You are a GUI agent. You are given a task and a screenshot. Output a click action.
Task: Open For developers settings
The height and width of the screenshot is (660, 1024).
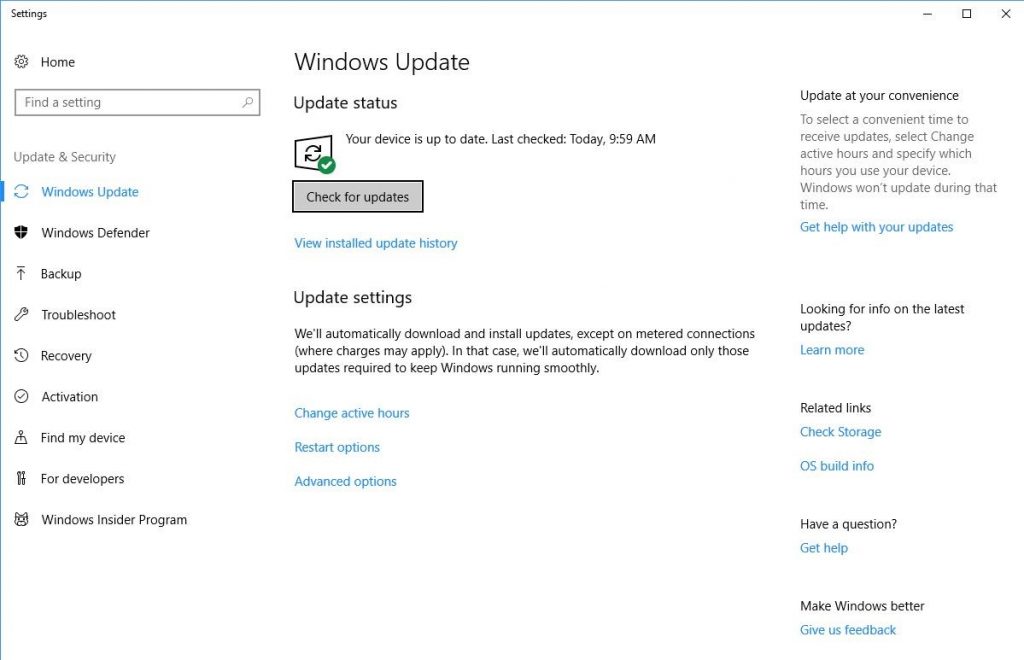tap(82, 479)
